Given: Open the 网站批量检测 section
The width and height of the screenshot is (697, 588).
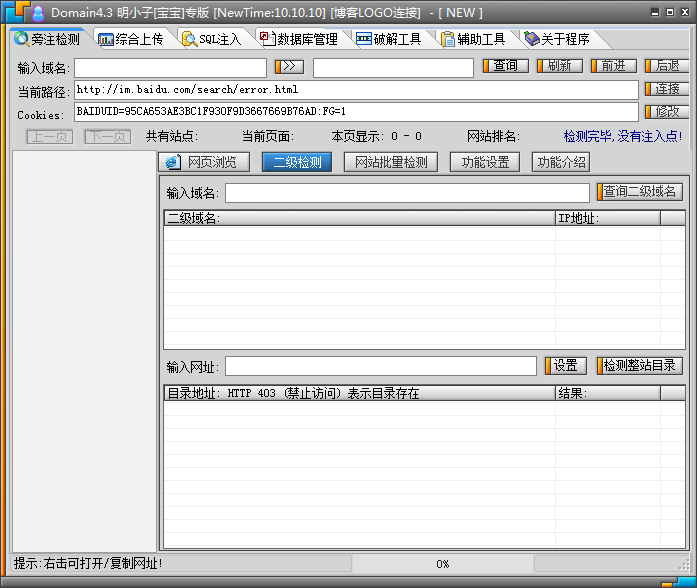Looking at the screenshot, I should pos(390,162).
